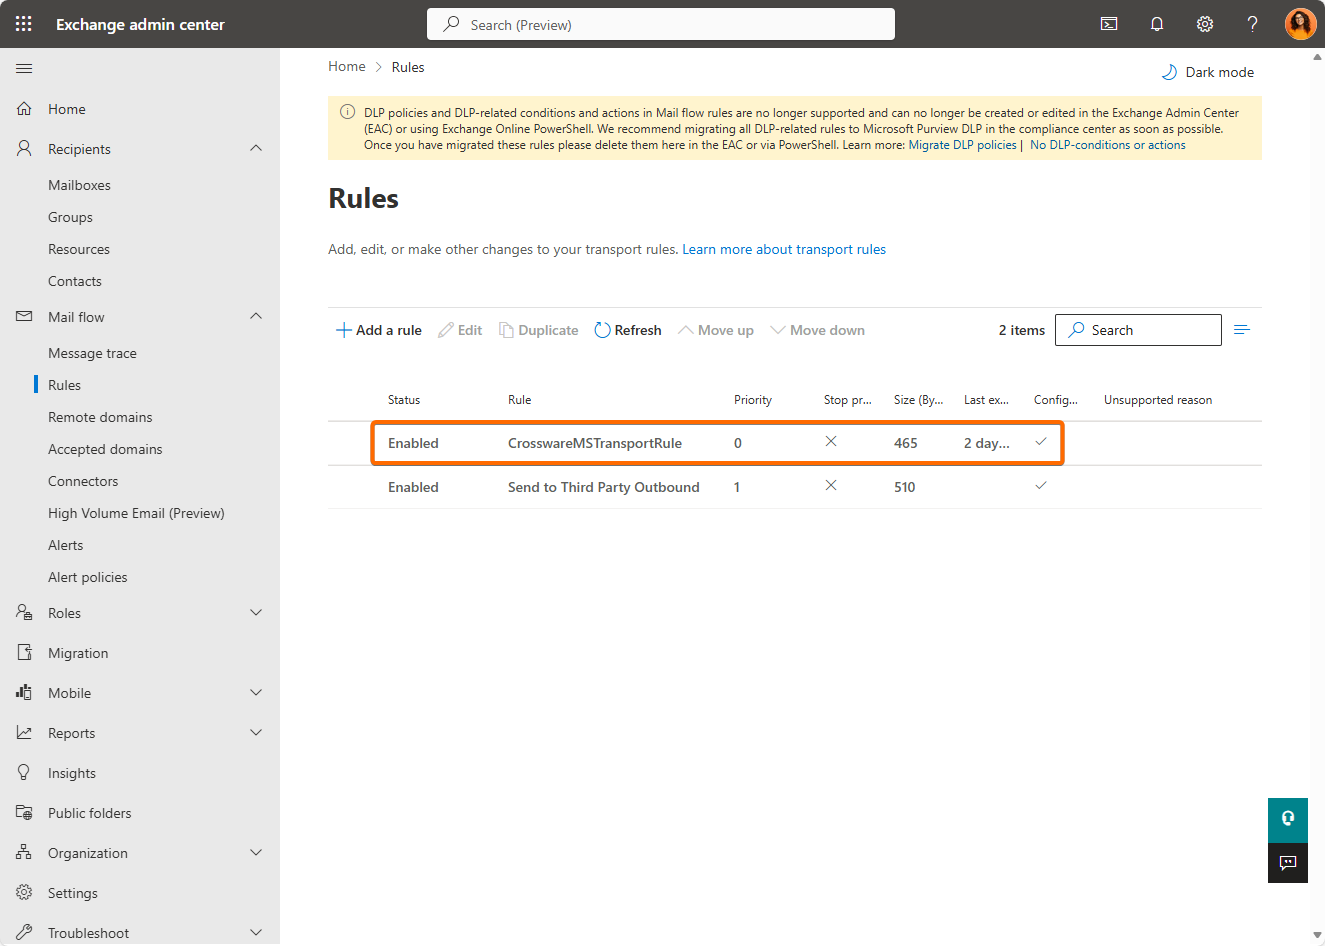
Task: Open the feedback chat icon
Action: [1288, 862]
